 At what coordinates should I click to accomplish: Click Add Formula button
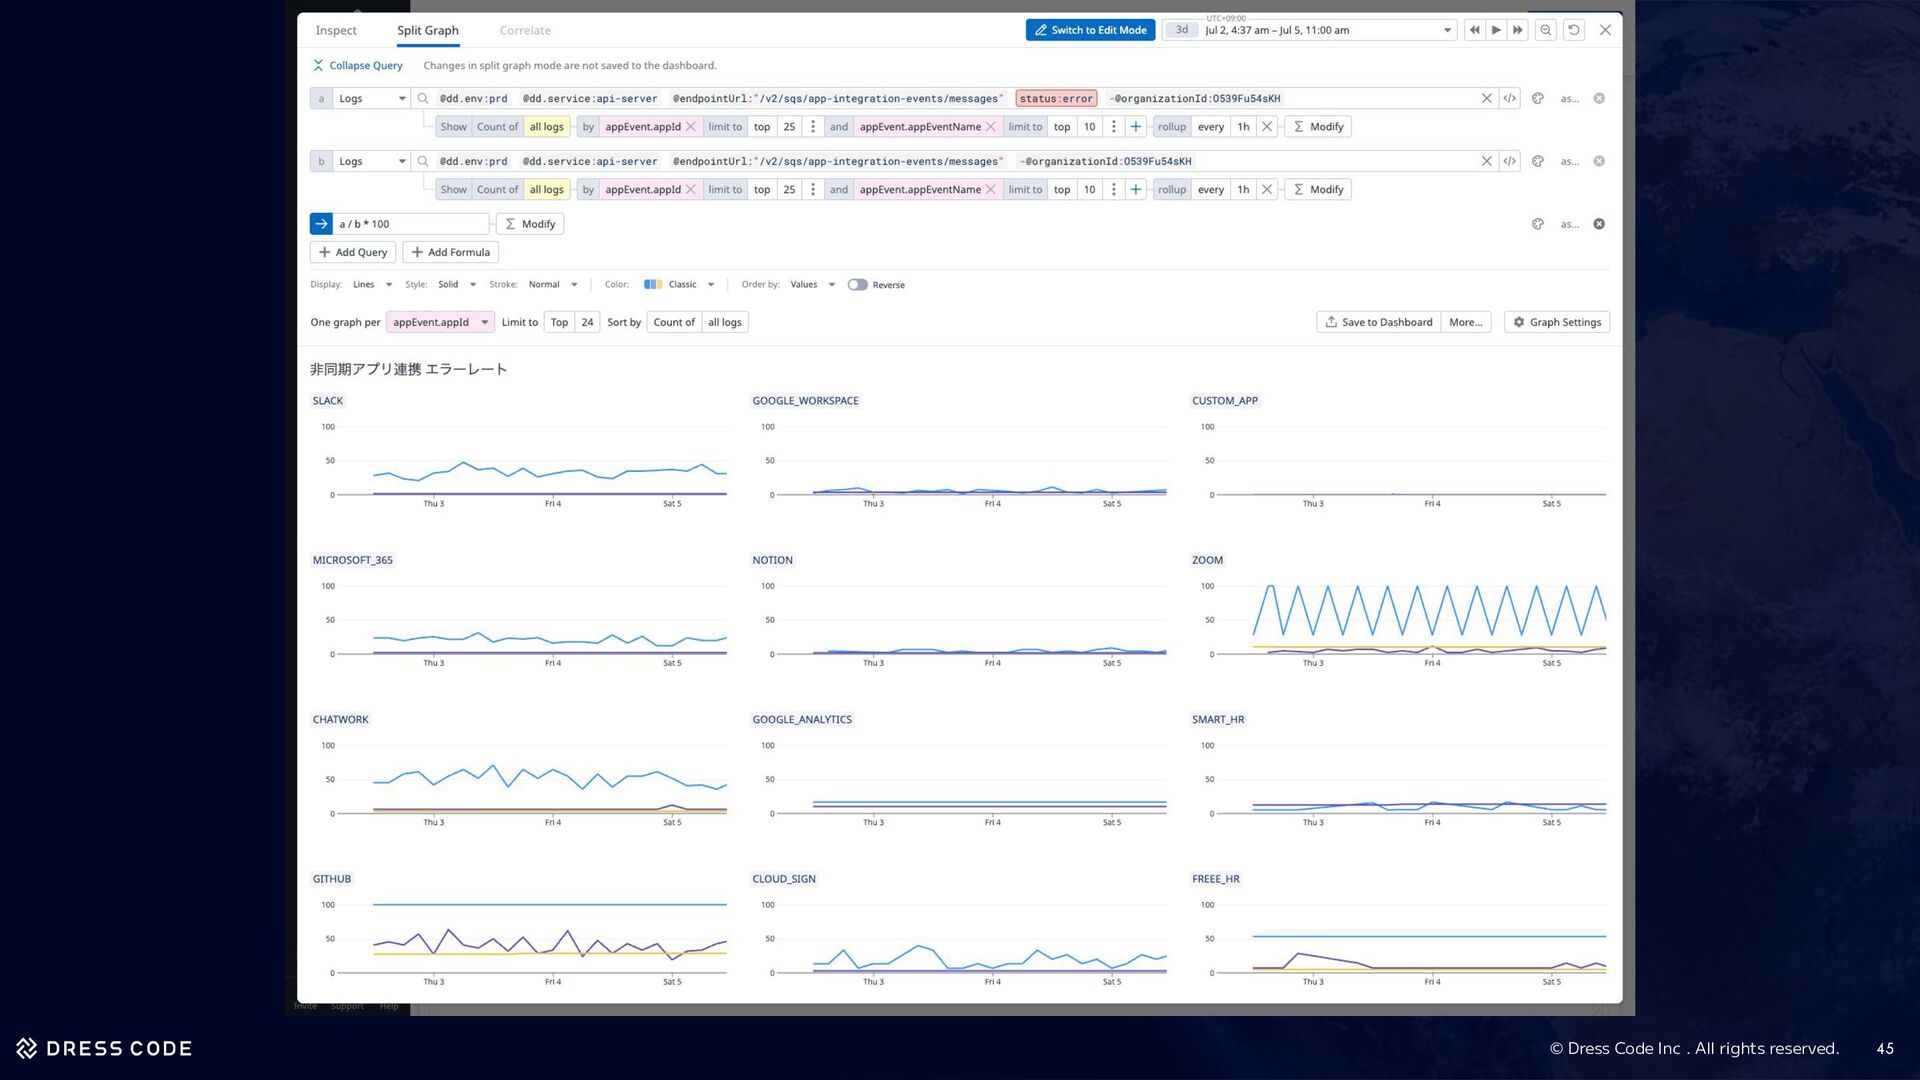pyautogui.click(x=450, y=253)
